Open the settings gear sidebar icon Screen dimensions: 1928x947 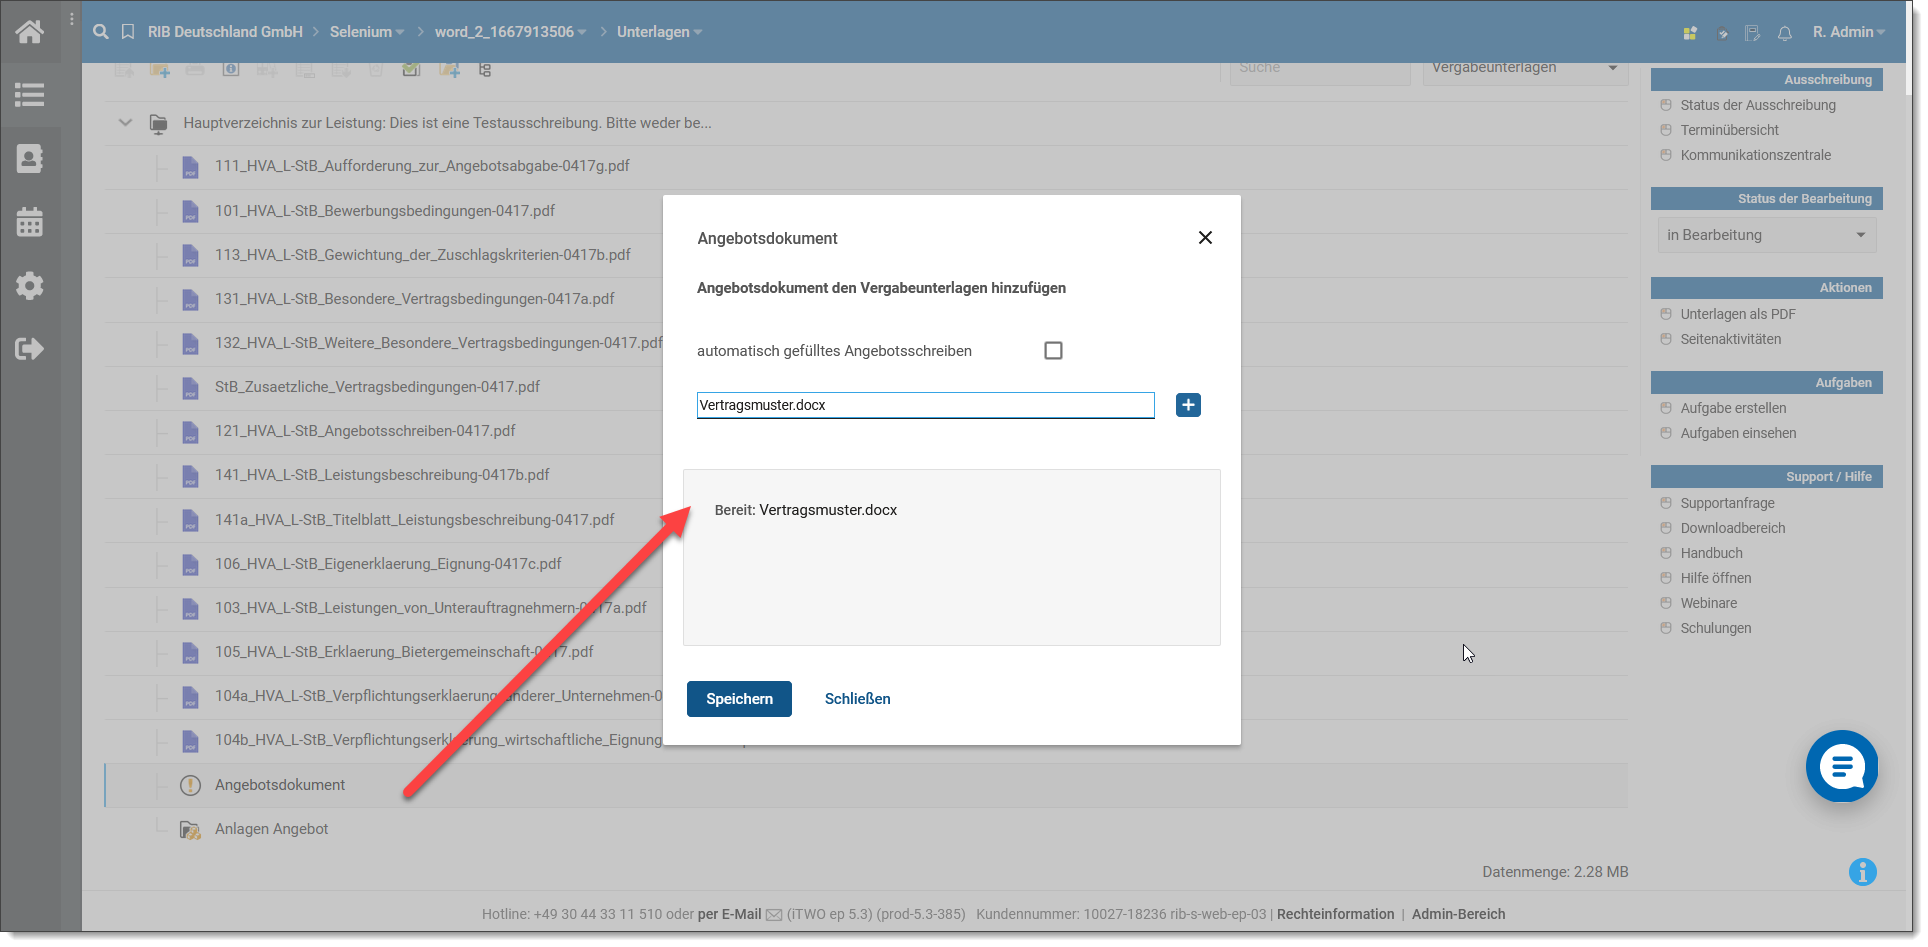coord(29,285)
